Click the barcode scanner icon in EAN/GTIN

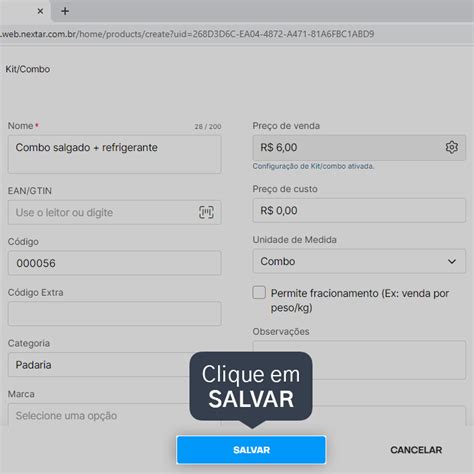pyautogui.click(x=206, y=212)
